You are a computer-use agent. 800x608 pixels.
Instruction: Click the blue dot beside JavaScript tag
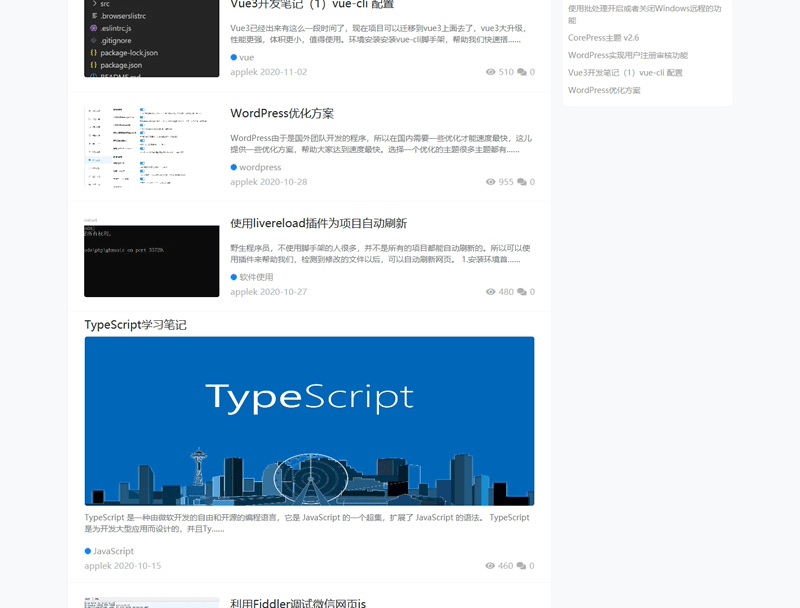pyautogui.click(x=88, y=551)
